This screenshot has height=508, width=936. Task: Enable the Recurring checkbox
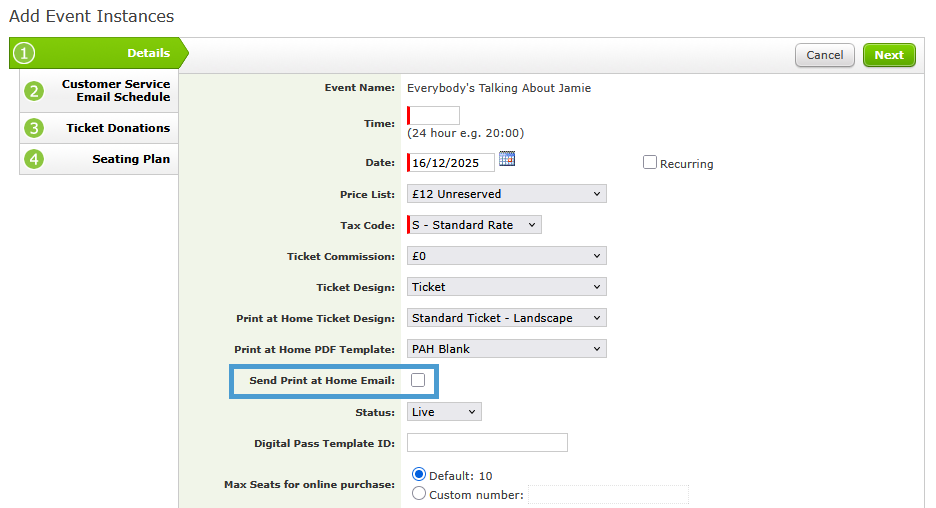click(x=650, y=163)
